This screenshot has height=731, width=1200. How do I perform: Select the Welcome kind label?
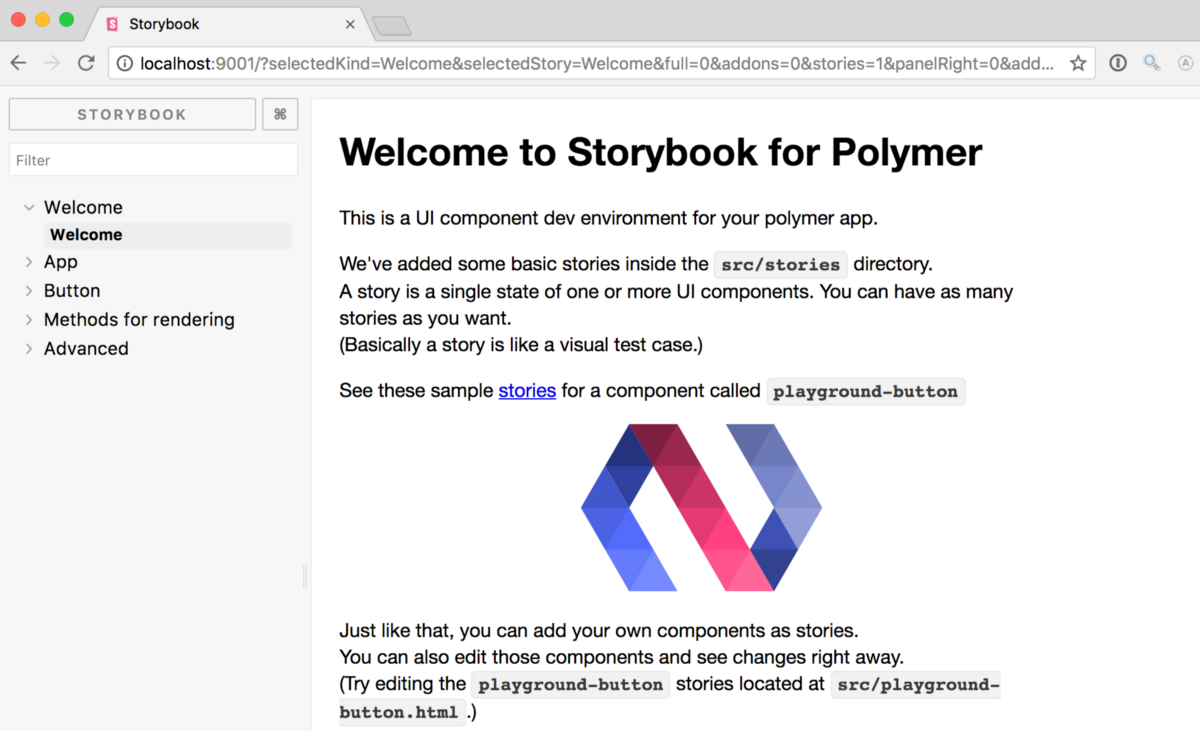83,207
